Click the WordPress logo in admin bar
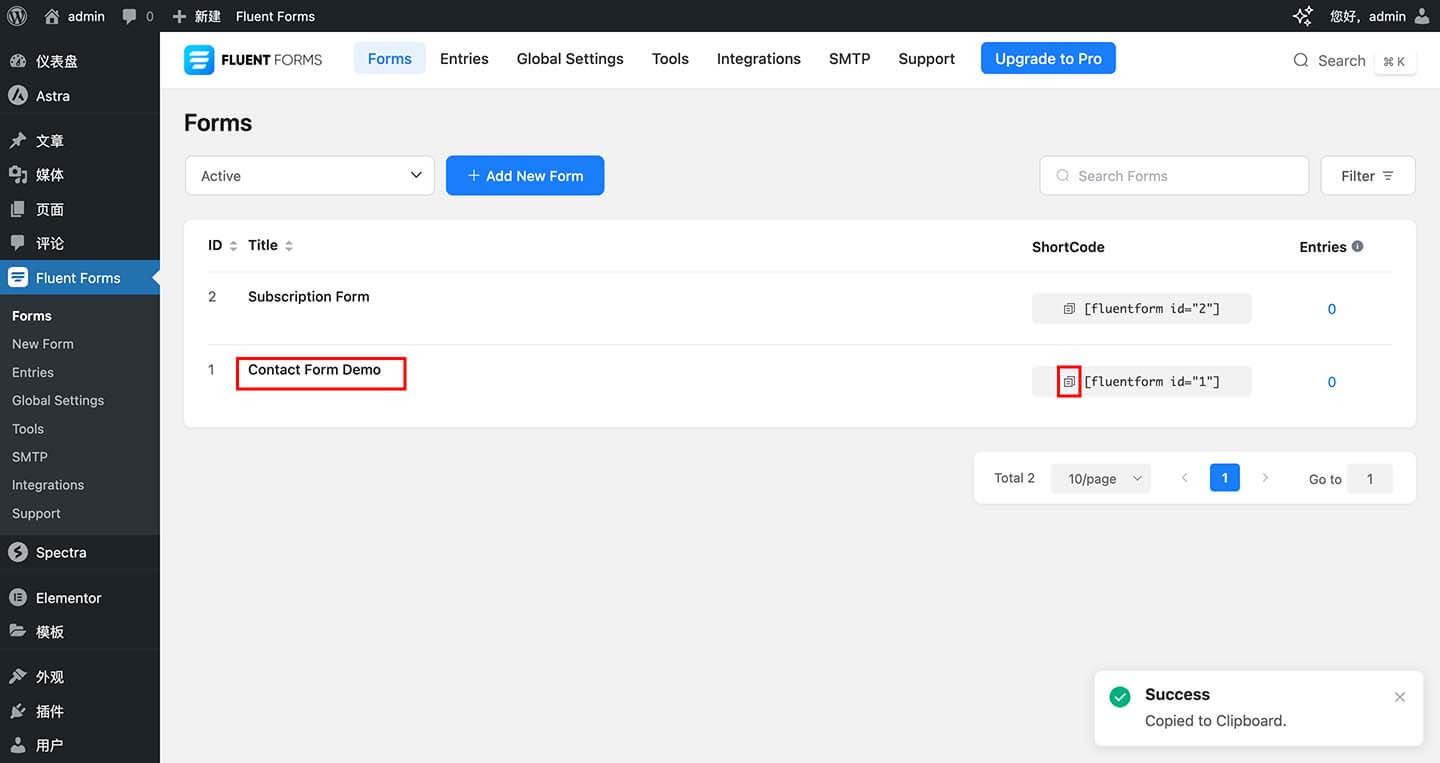 tap(16, 16)
